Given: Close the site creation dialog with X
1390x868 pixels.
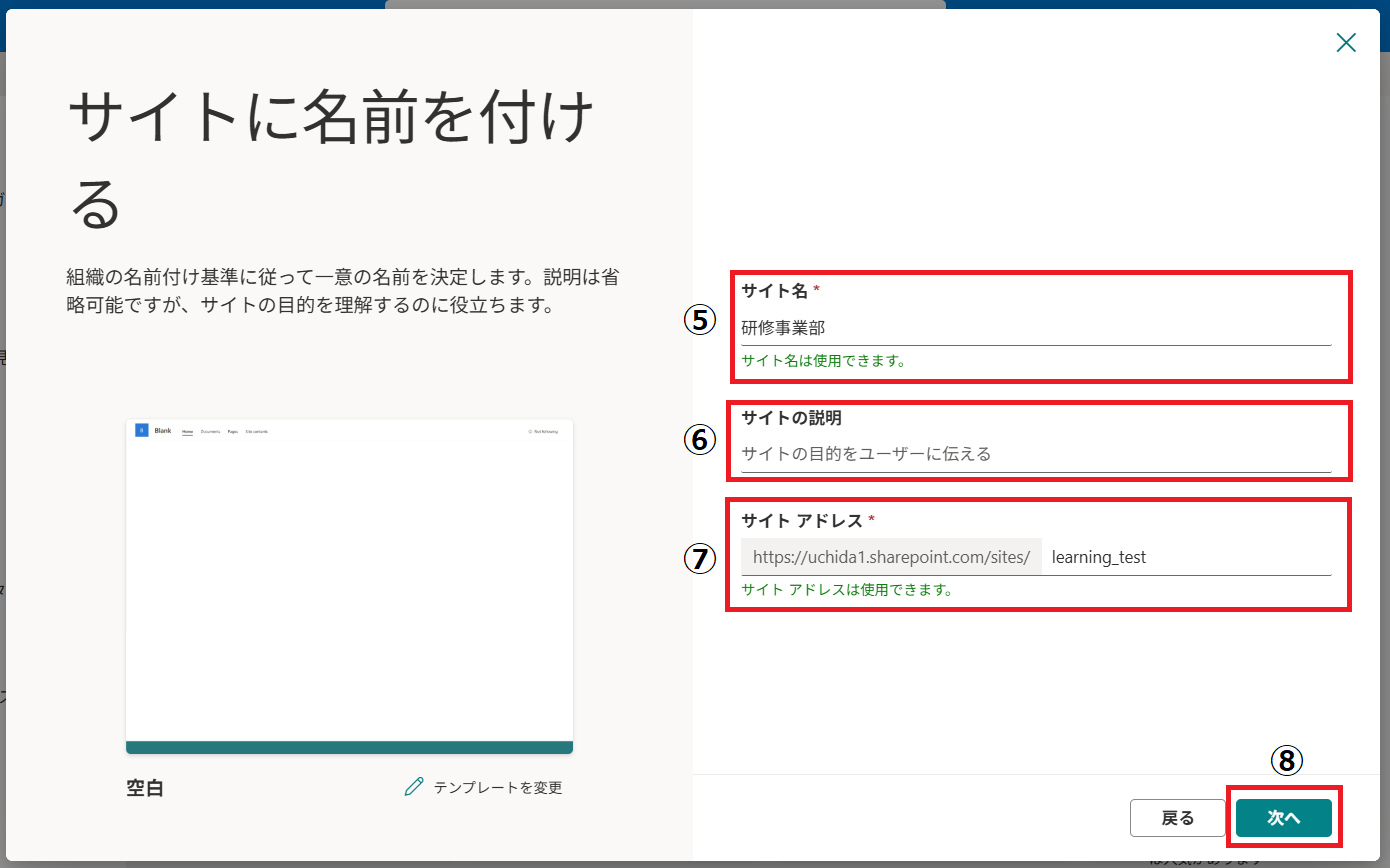Looking at the screenshot, I should (x=1346, y=42).
